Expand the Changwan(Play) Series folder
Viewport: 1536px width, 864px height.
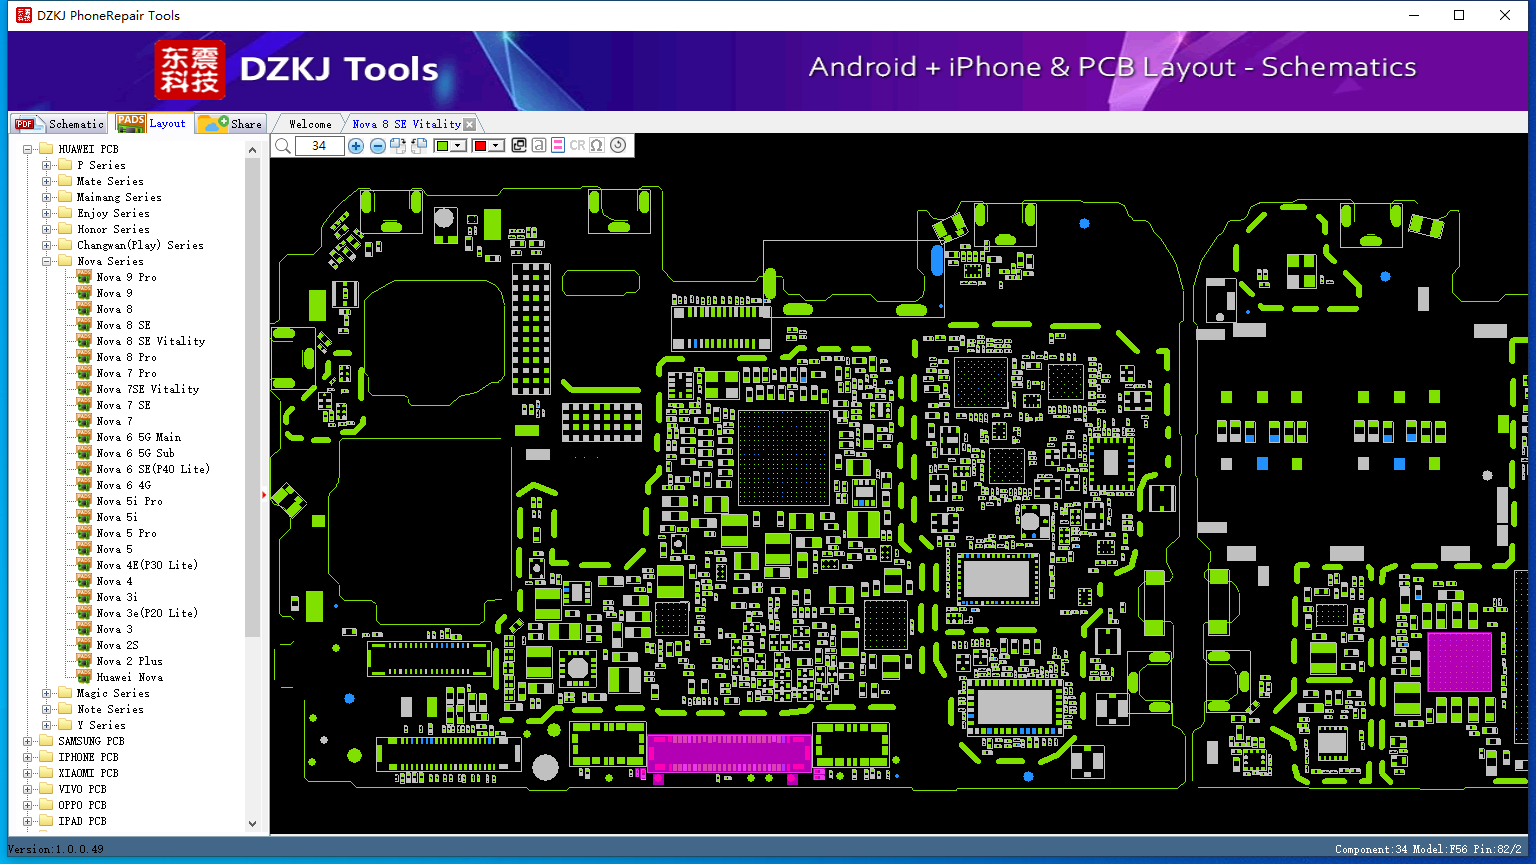pyautogui.click(x=47, y=246)
